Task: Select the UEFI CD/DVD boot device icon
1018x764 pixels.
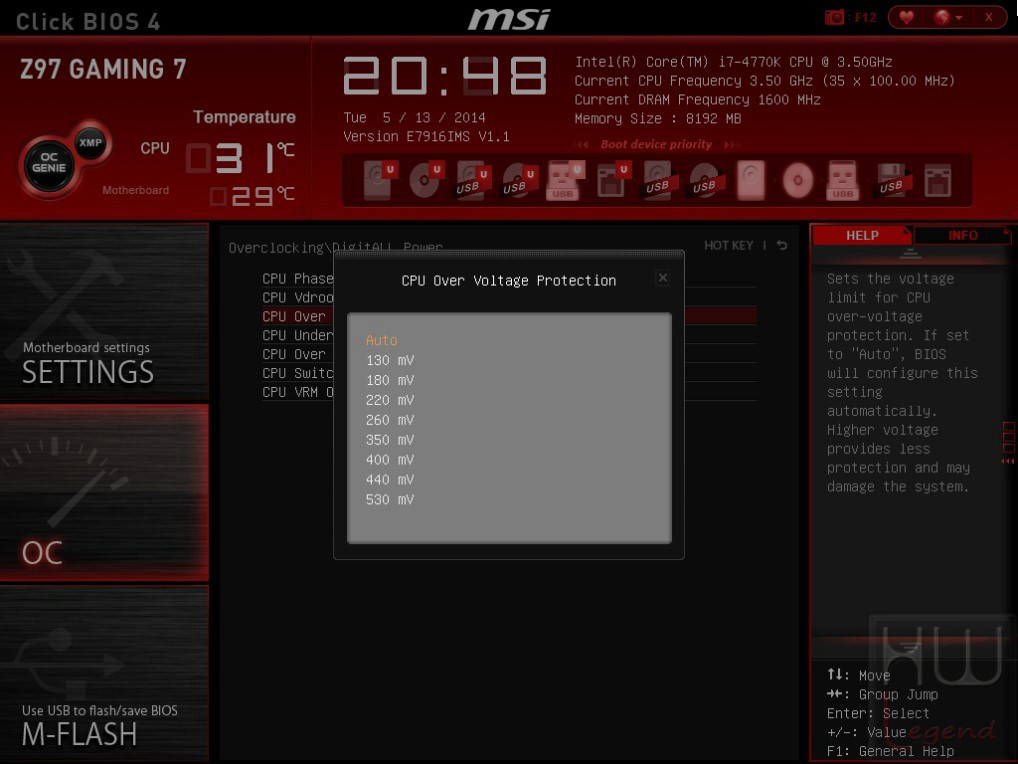Action: click(425, 180)
